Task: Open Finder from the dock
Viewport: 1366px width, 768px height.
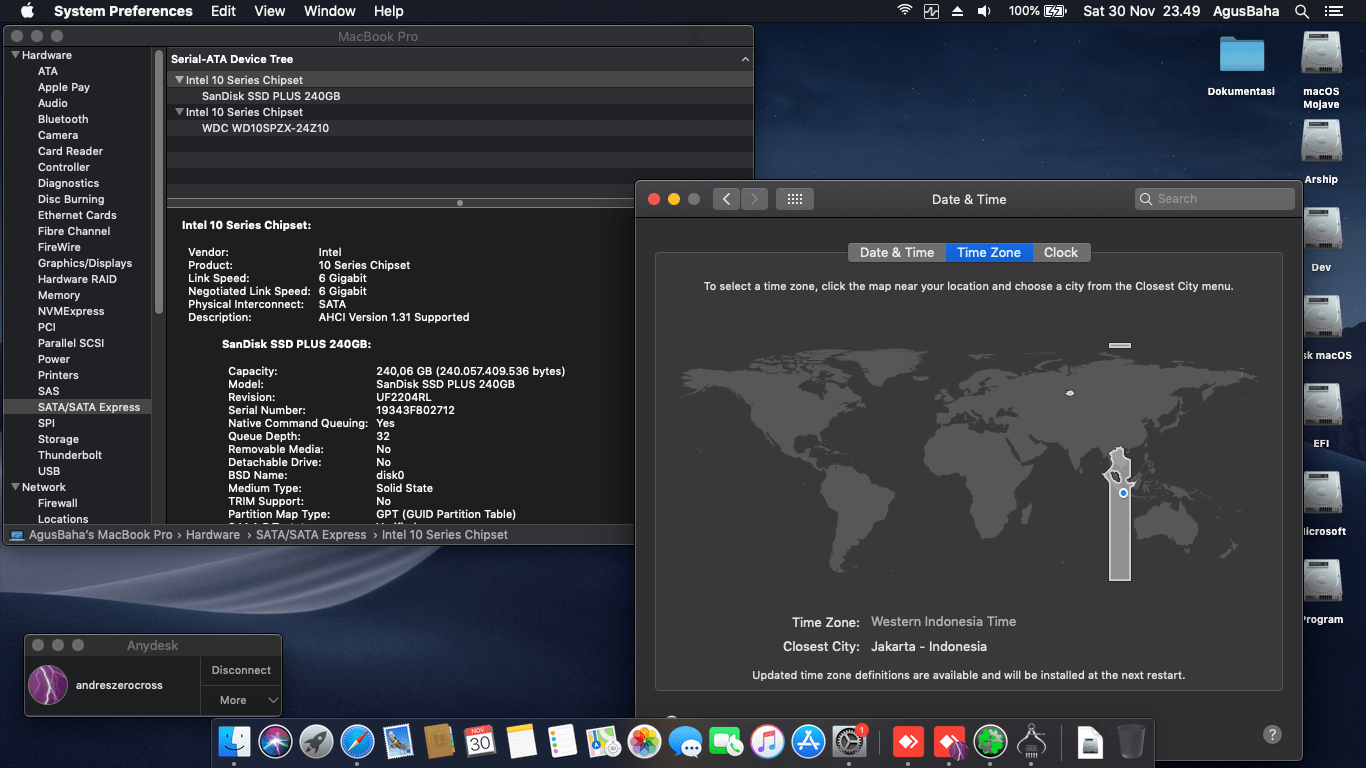Action: click(234, 741)
